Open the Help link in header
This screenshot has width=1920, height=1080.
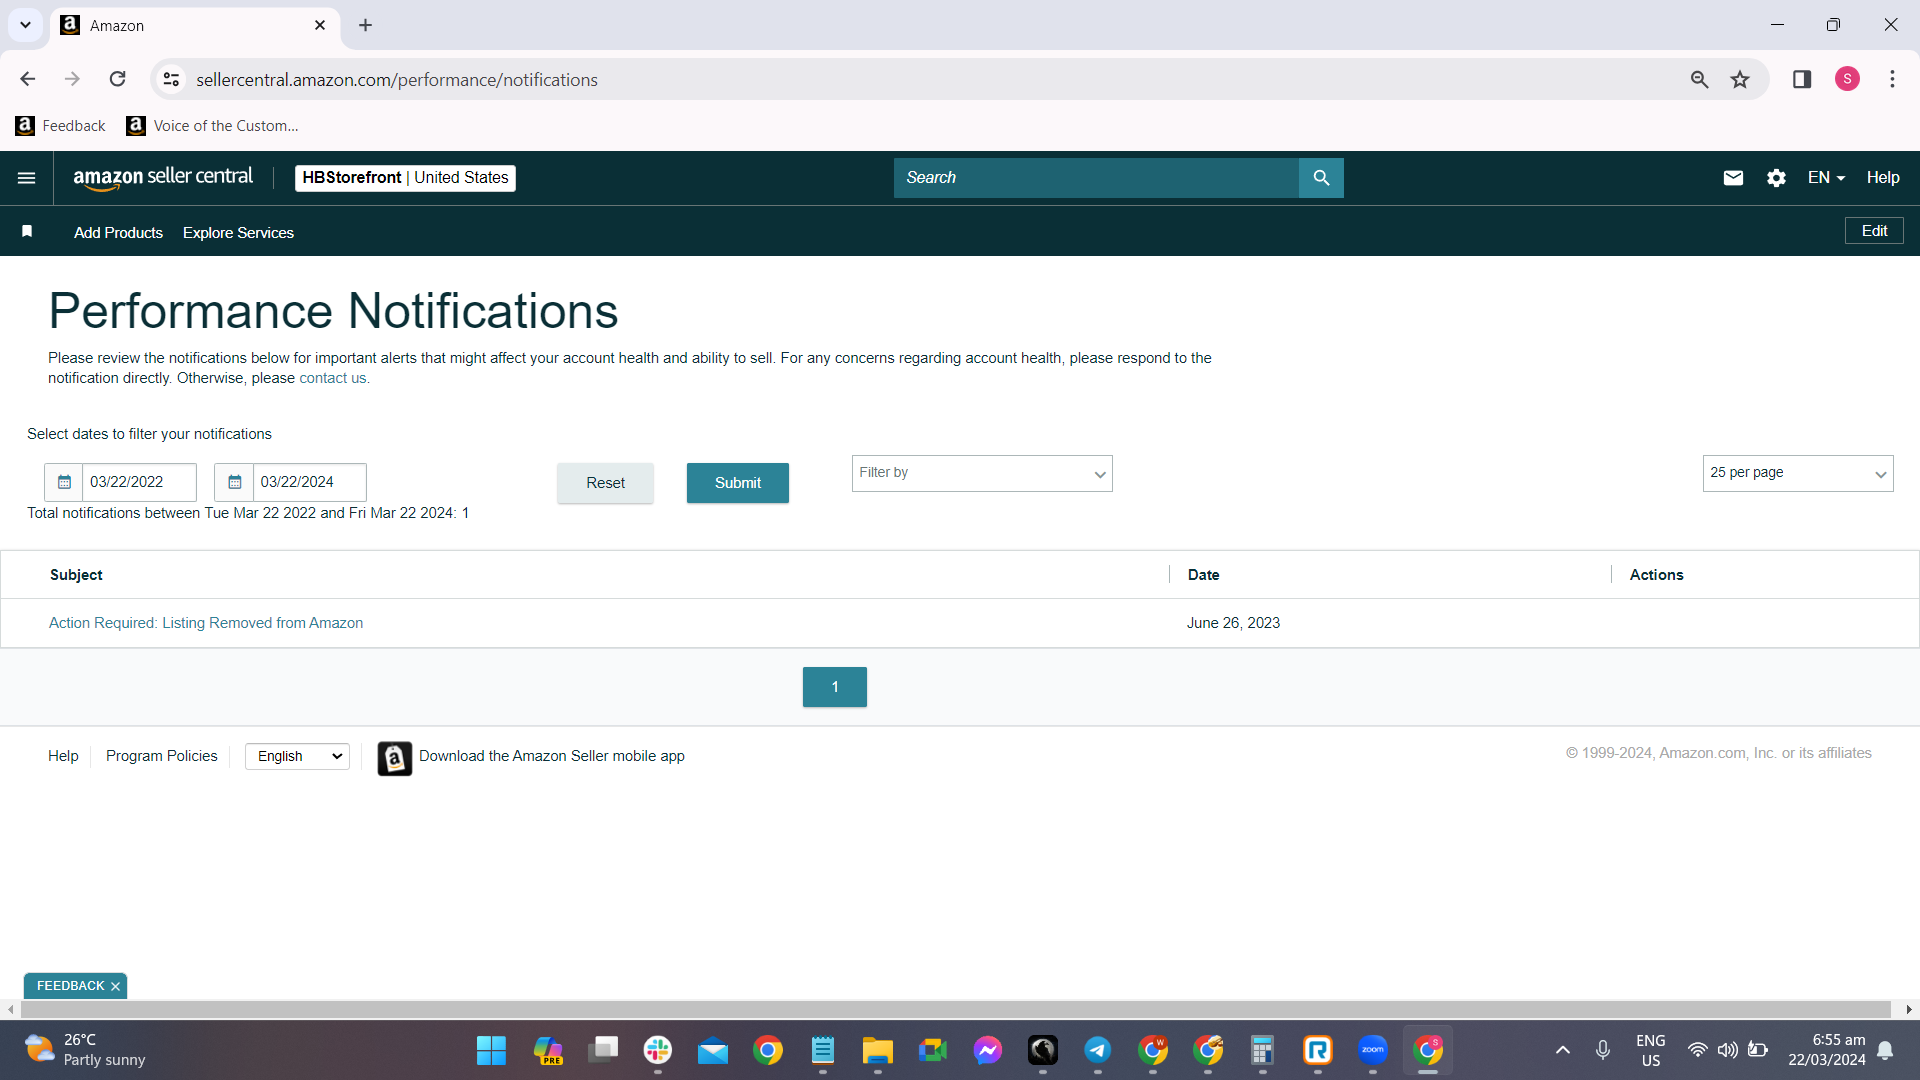coord(1883,178)
